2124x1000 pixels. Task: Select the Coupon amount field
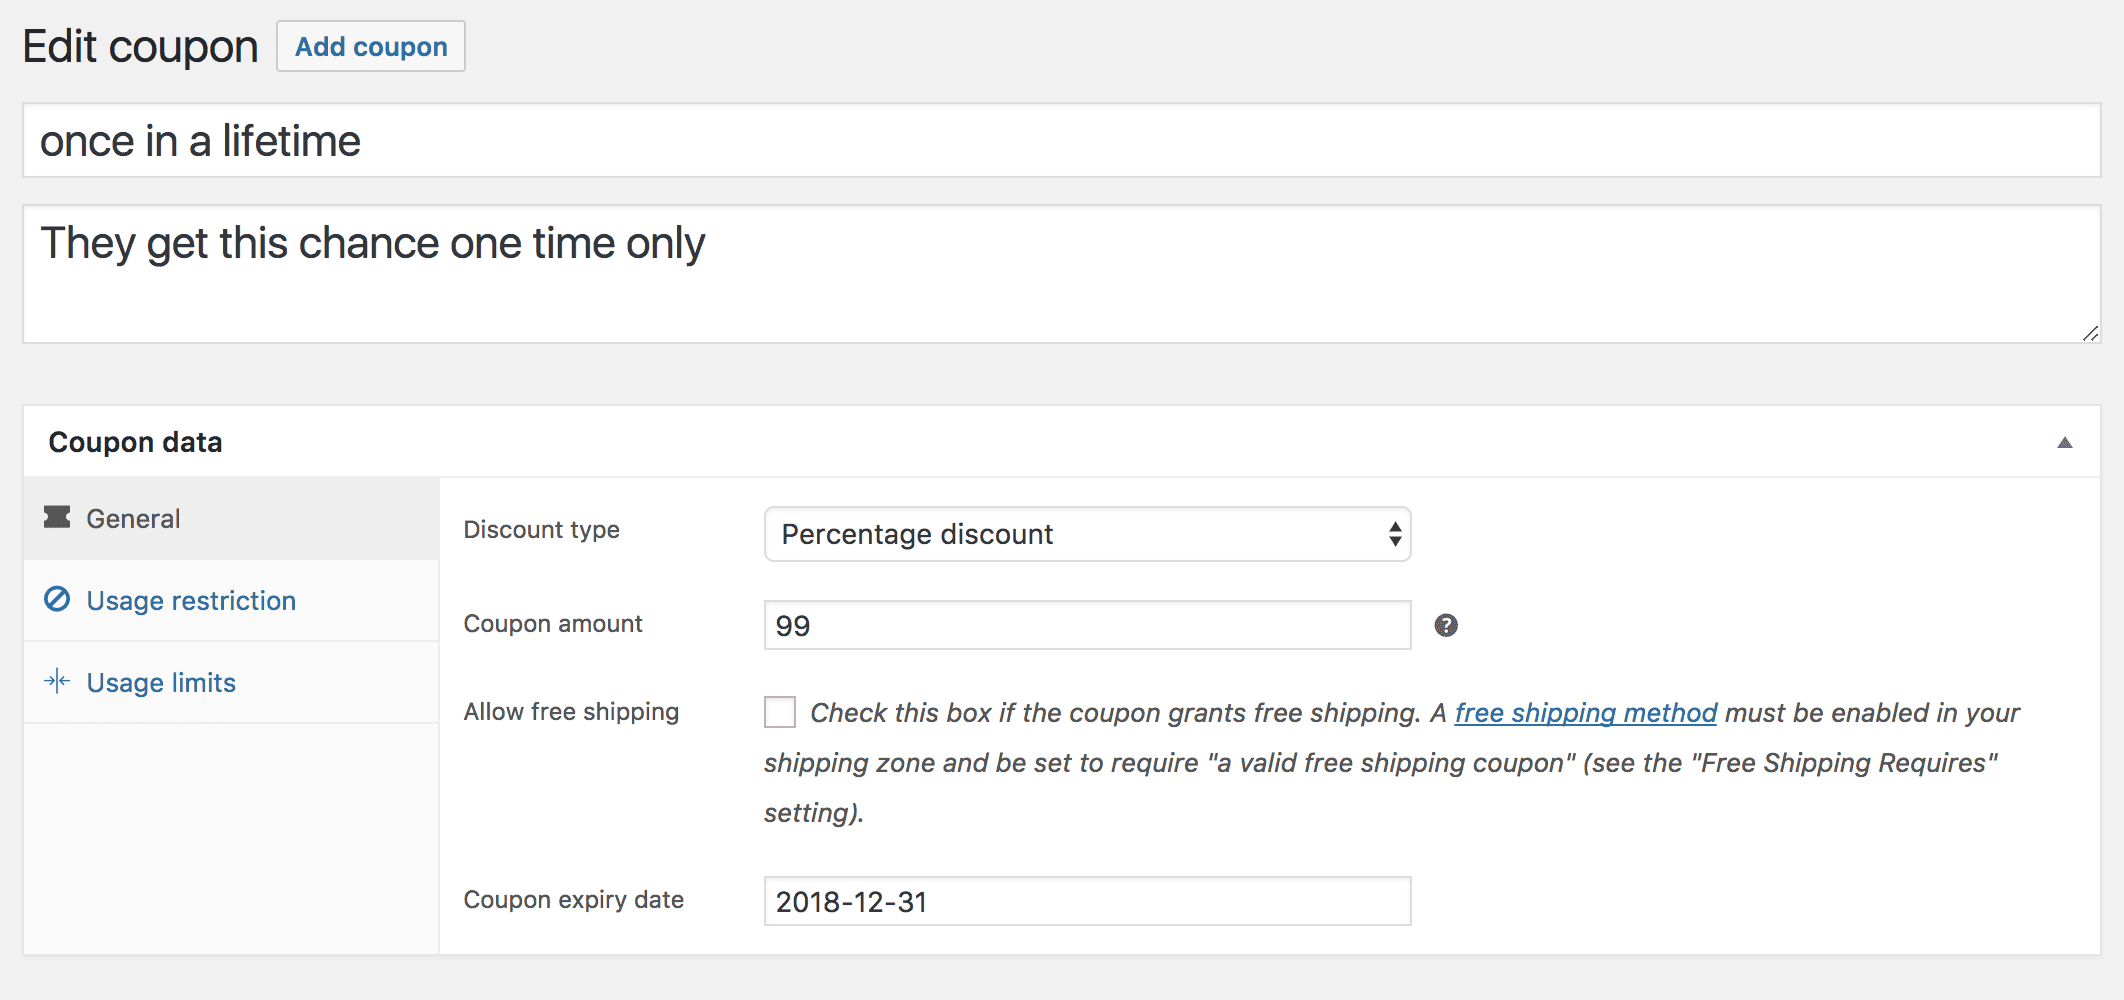(x=1087, y=625)
